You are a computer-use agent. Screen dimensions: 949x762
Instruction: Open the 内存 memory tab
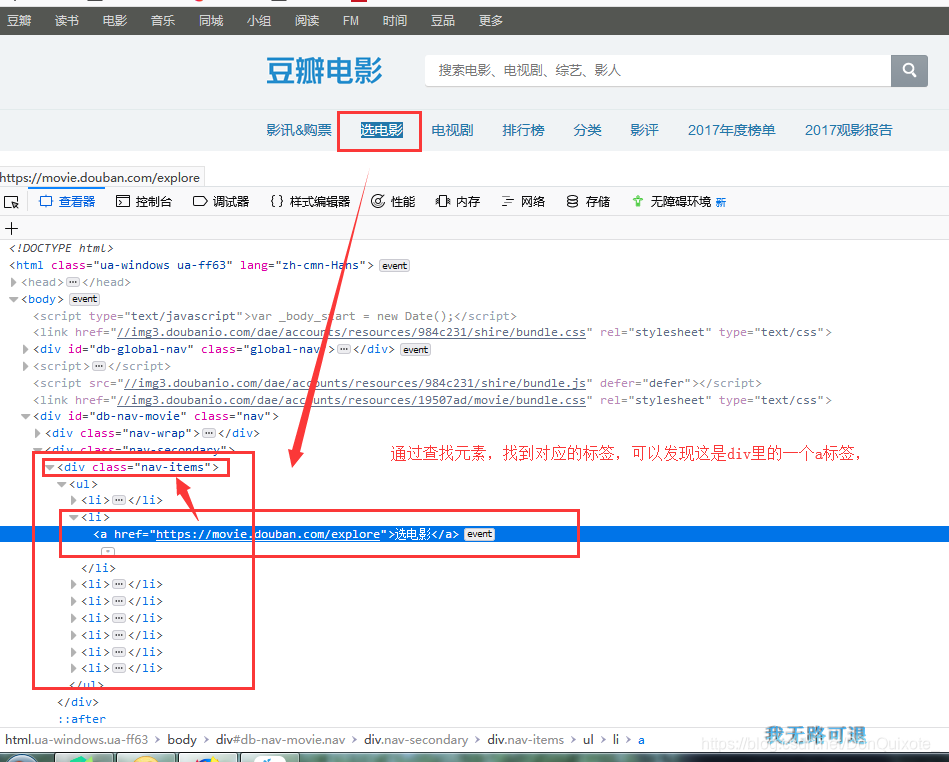(x=458, y=202)
